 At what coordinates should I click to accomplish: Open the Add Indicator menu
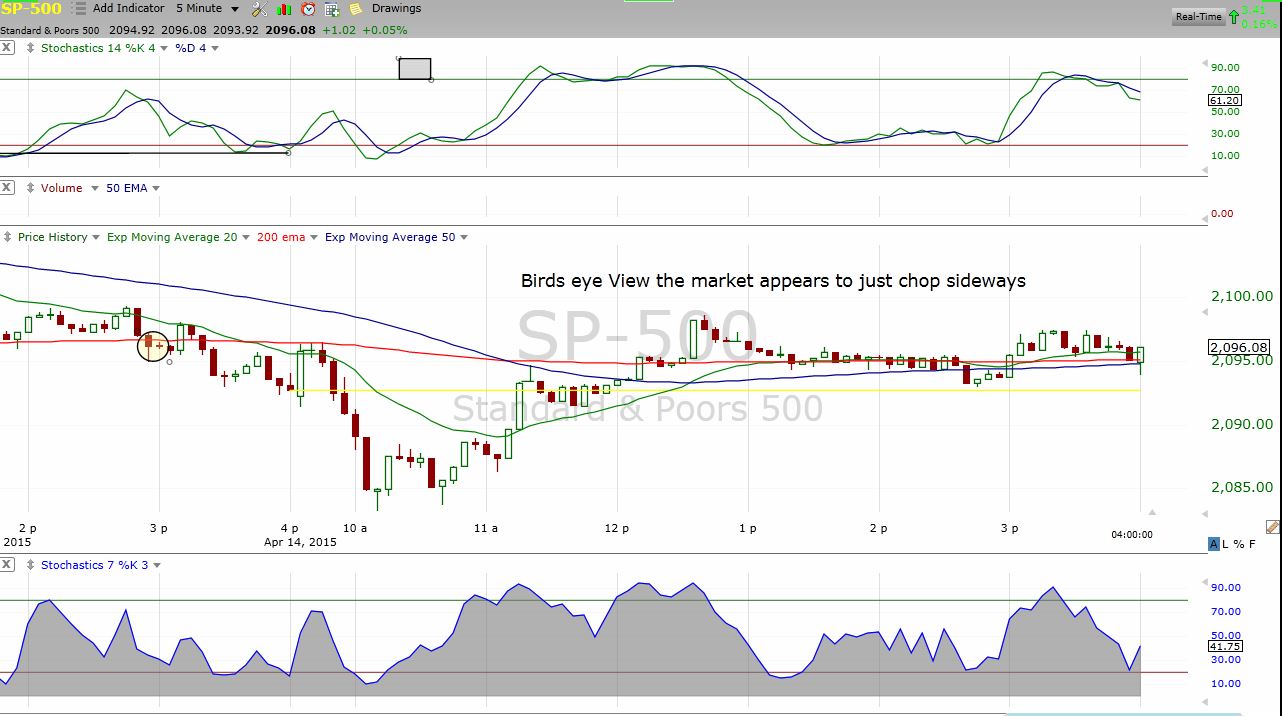[x=128, y=8]
